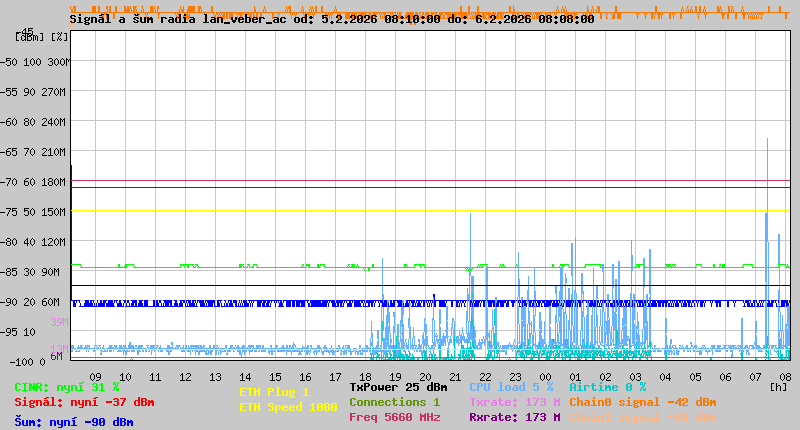This screenshot has height=430, width=800.
Task: Click the CPU load legend label
Action: tap(511, 387)
